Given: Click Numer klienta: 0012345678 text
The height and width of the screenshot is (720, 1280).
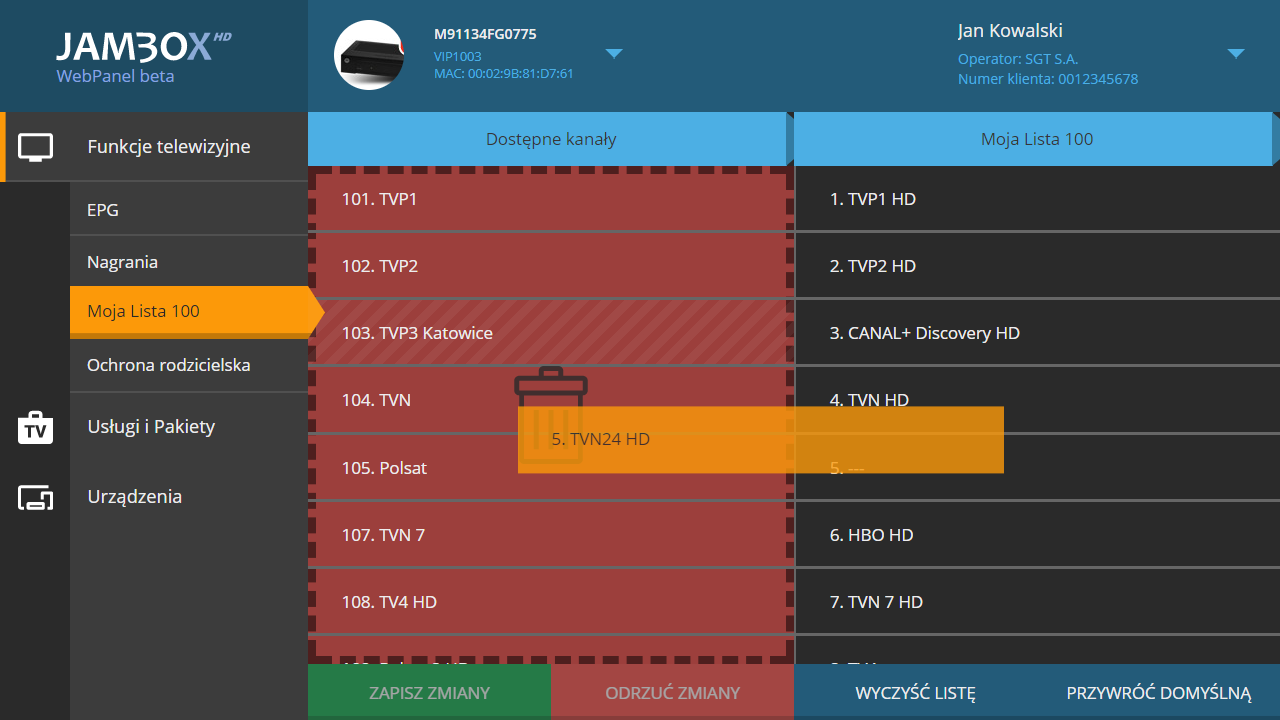Looking at the screenshot, I should pyautogui.click(x=1048, y=79).
